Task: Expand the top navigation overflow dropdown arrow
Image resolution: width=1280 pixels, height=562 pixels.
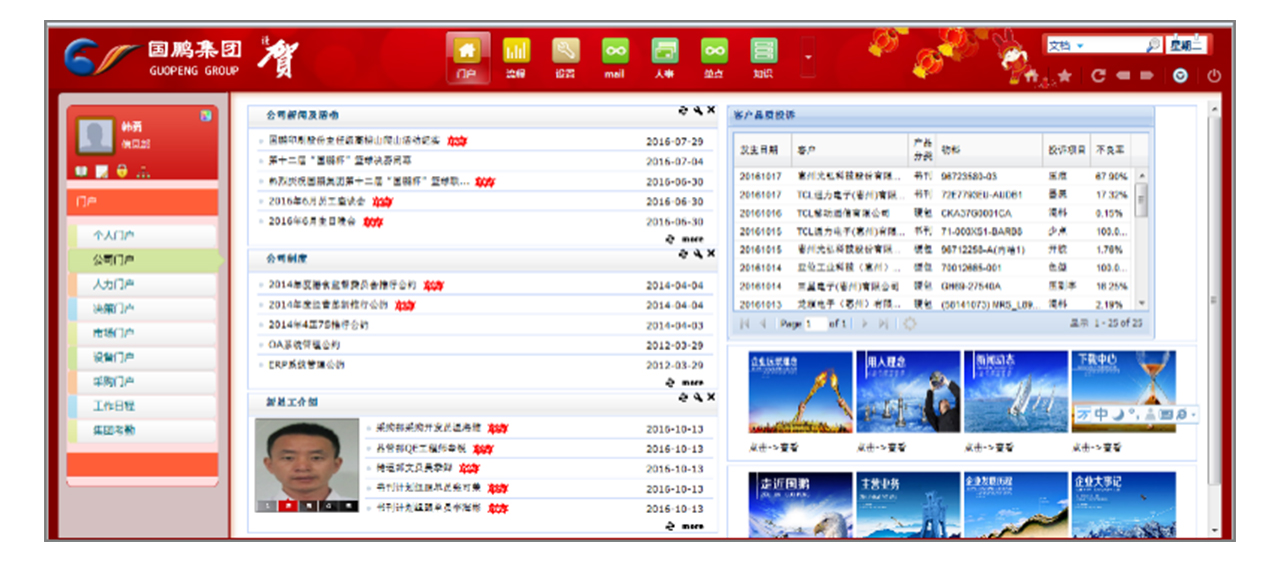Action: click(x=808, y=58)
